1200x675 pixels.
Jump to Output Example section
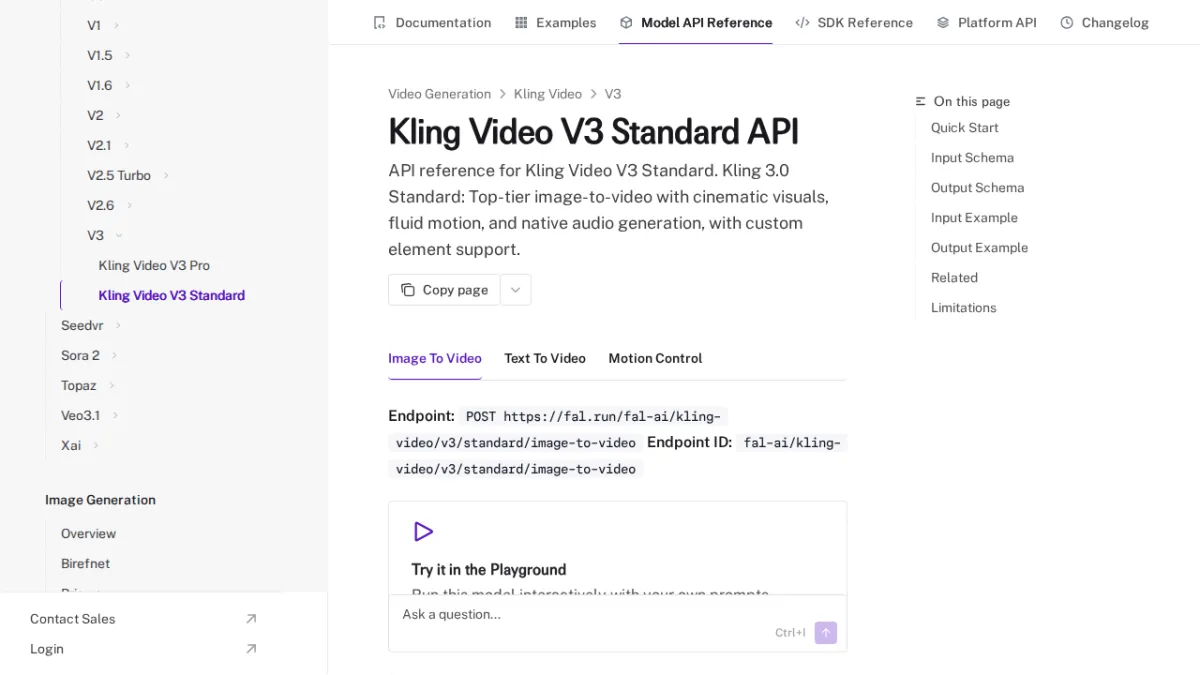coord(979,247)
